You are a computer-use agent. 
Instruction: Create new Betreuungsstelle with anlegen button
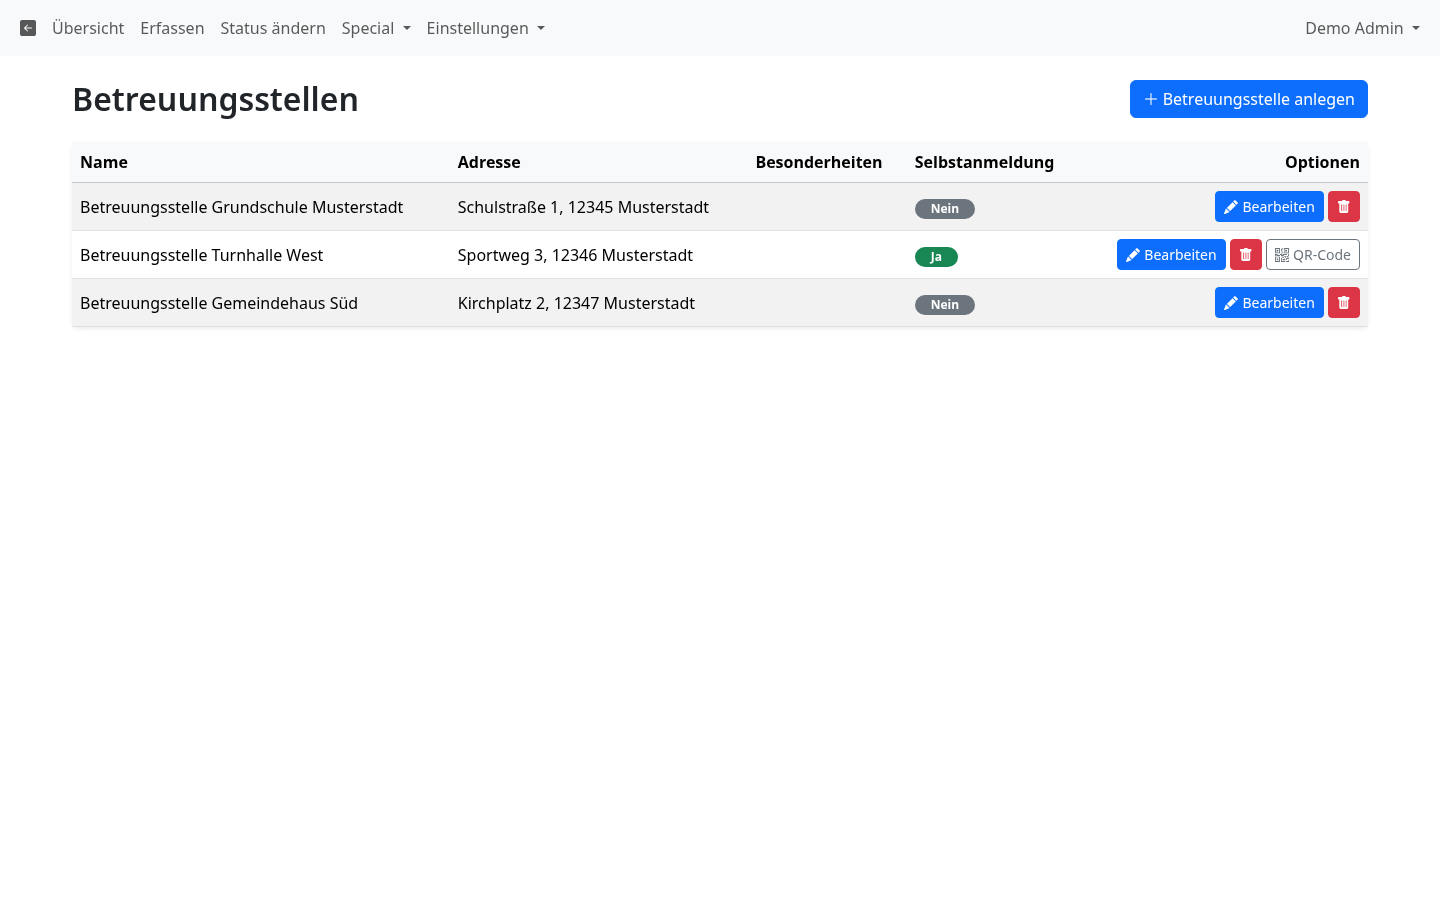click(1249, 99)
